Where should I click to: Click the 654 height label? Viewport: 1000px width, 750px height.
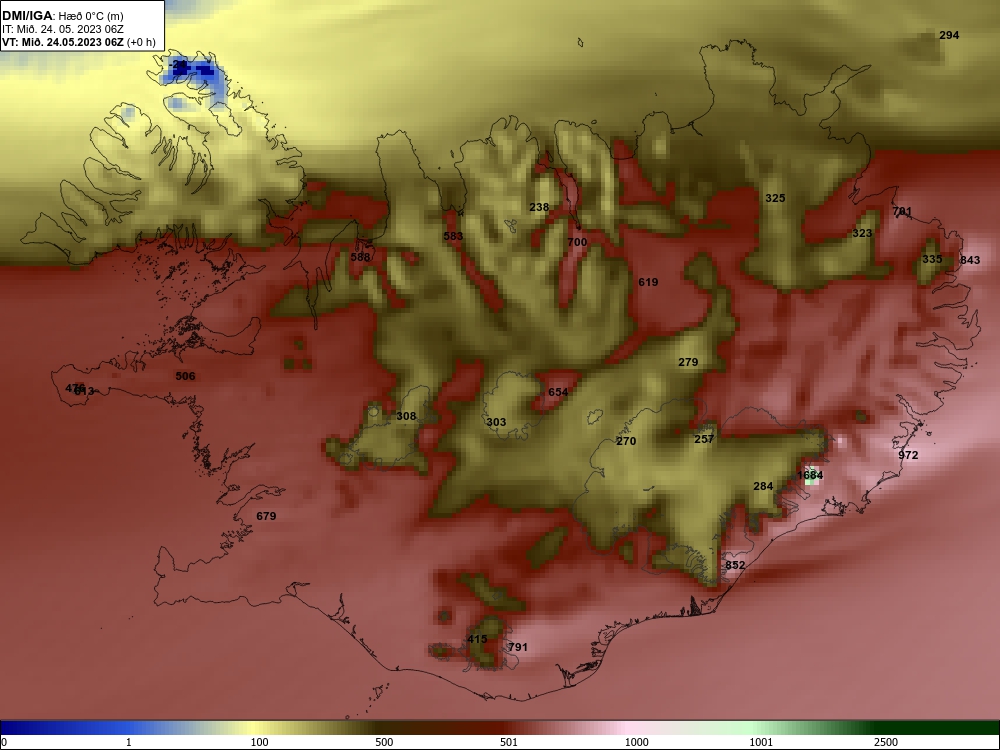[x=558, y=392]
